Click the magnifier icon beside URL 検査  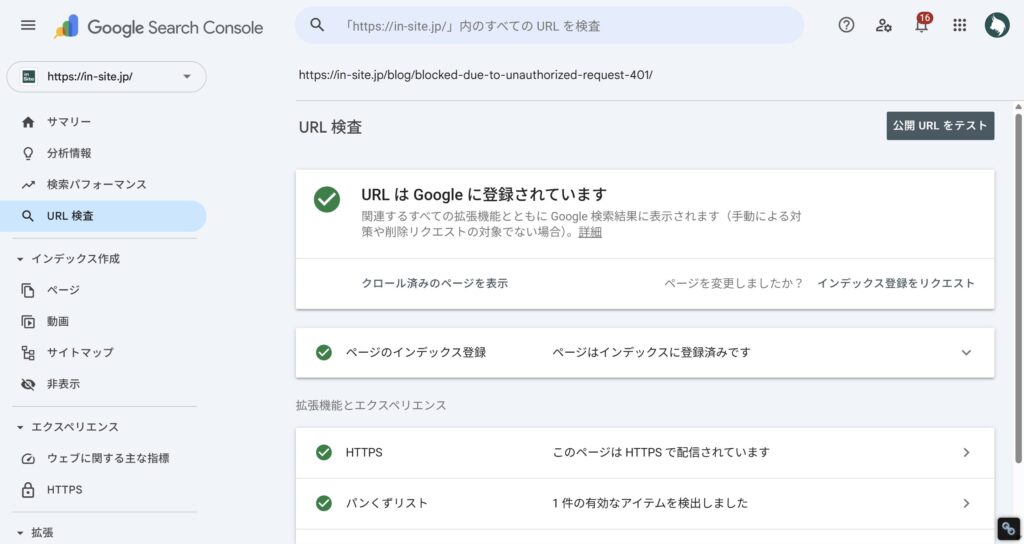coord(28,216)
